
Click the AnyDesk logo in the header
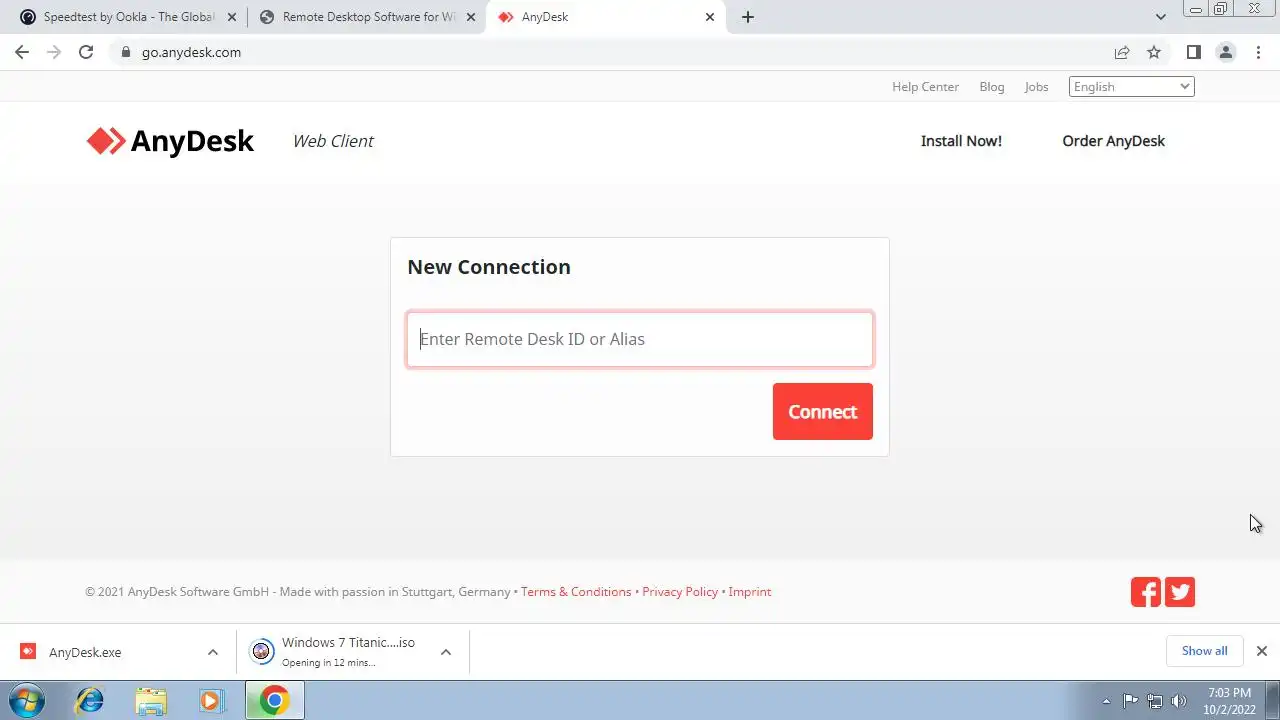pos(170,141)
